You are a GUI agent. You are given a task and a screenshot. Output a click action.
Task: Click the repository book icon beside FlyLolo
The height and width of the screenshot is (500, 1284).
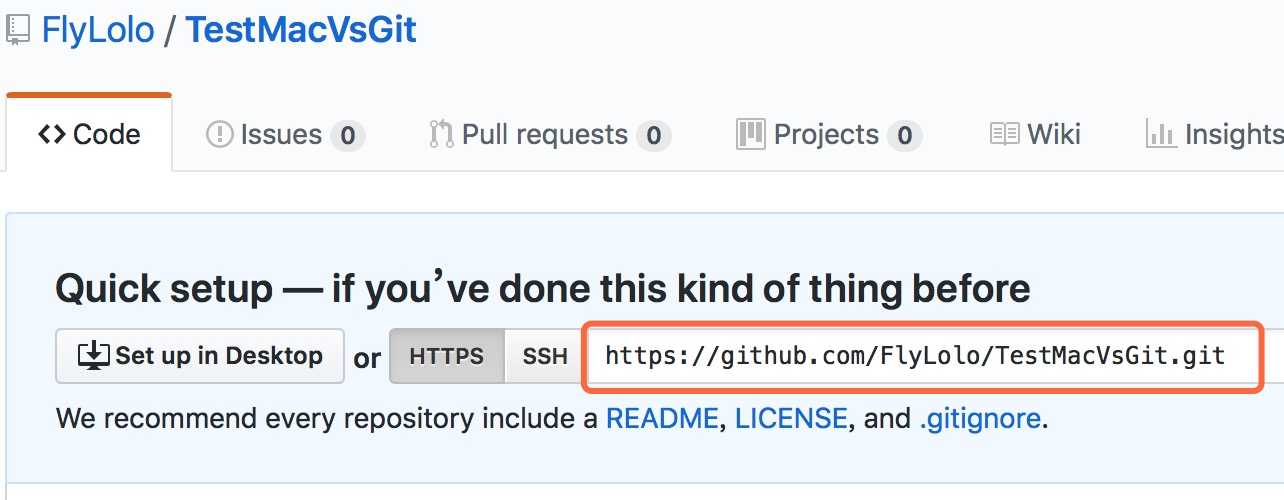[16, 30]
